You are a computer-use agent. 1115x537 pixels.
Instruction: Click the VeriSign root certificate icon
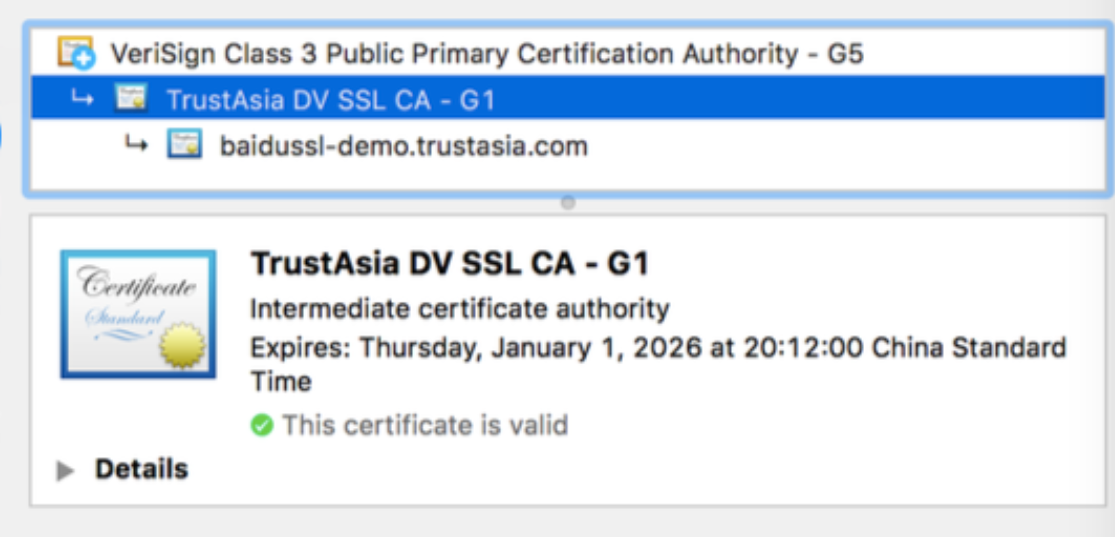point(75,52)
